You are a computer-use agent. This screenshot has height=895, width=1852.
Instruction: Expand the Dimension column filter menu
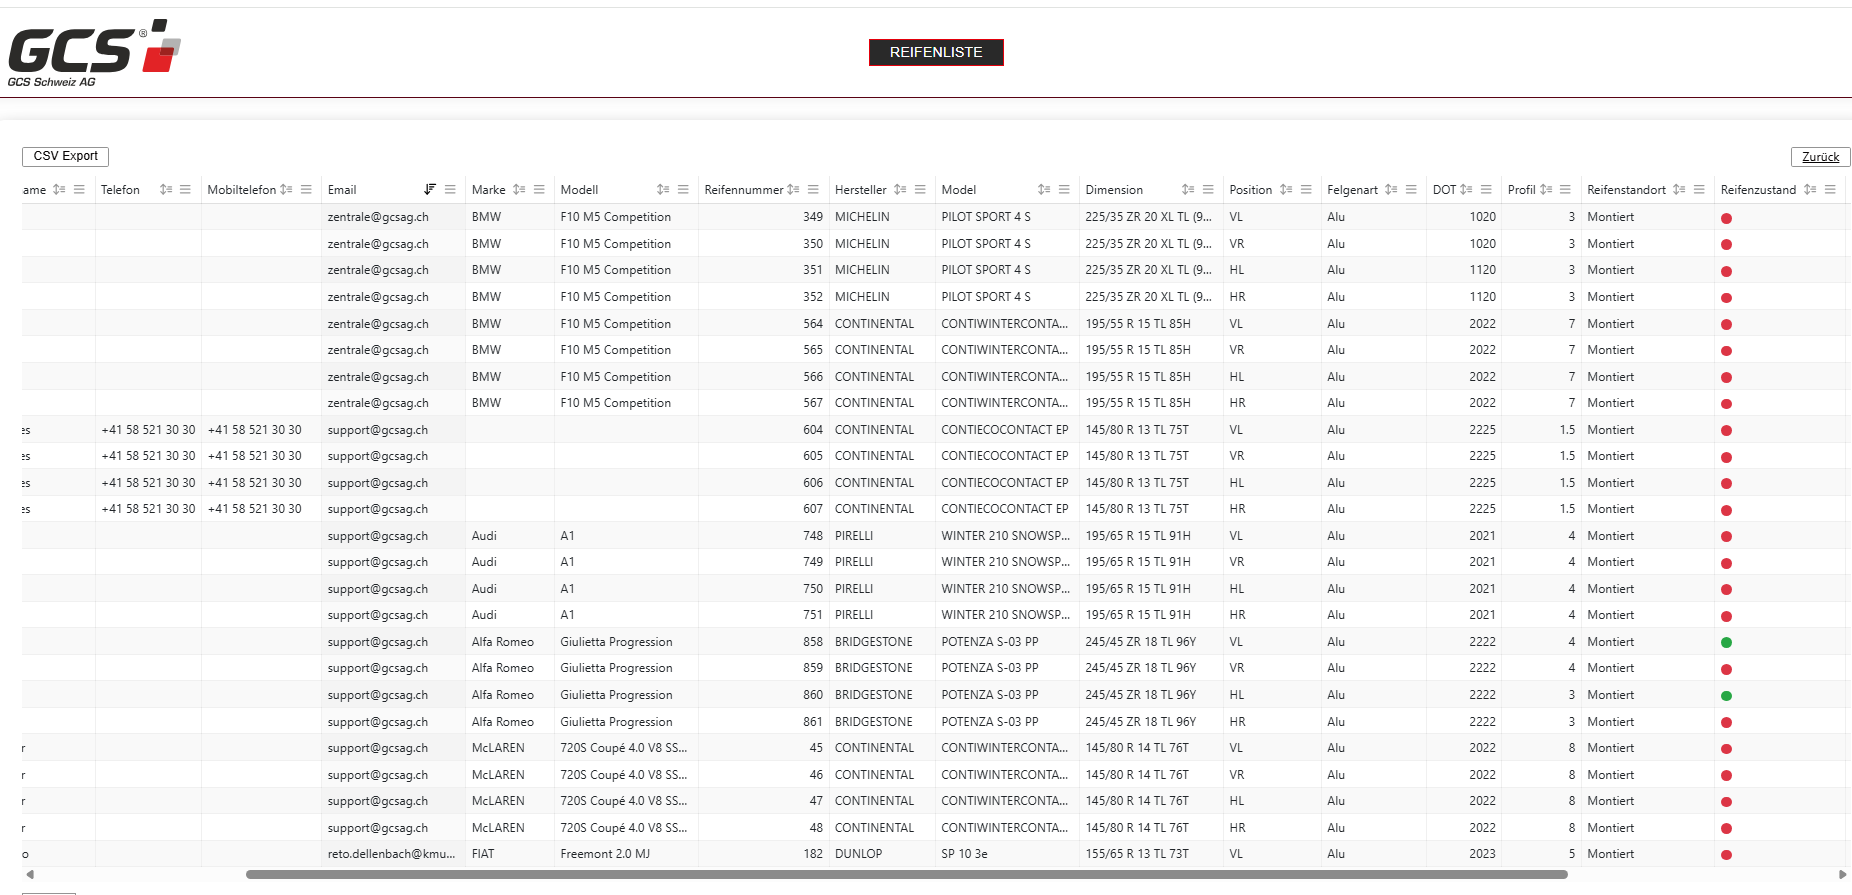point(1208,190)
